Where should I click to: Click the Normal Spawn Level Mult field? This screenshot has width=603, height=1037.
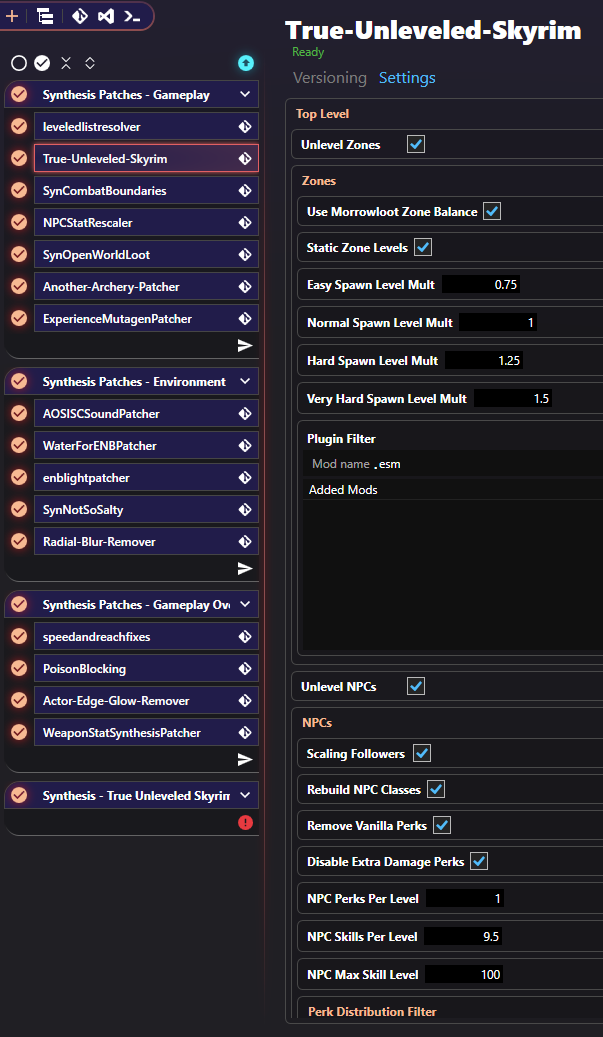coord(497,323)
